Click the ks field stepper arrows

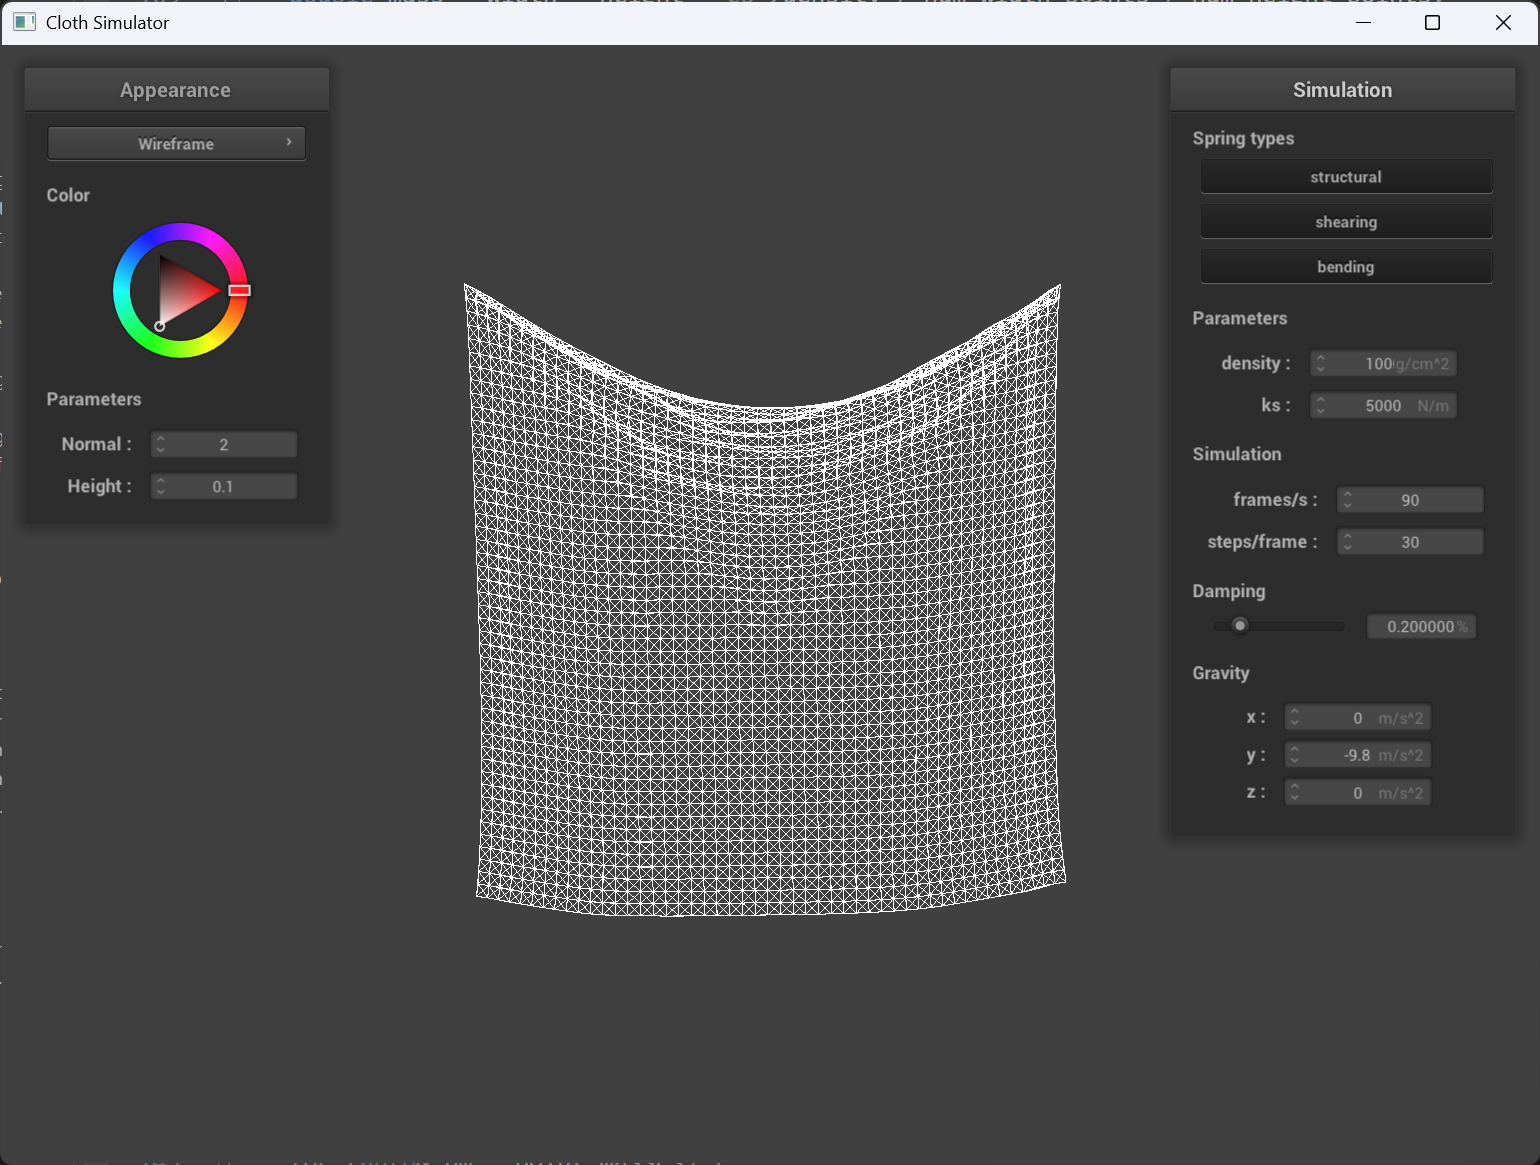1321,405
